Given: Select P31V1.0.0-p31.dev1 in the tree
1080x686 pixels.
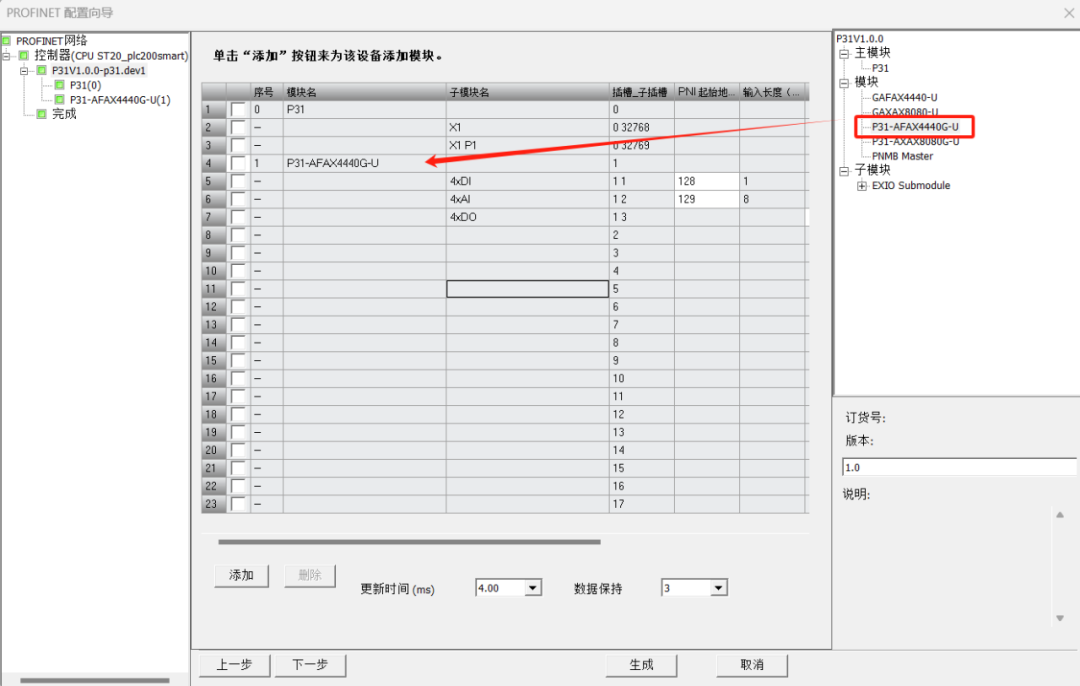Looking at the screenshot, I should pos(98,70).
